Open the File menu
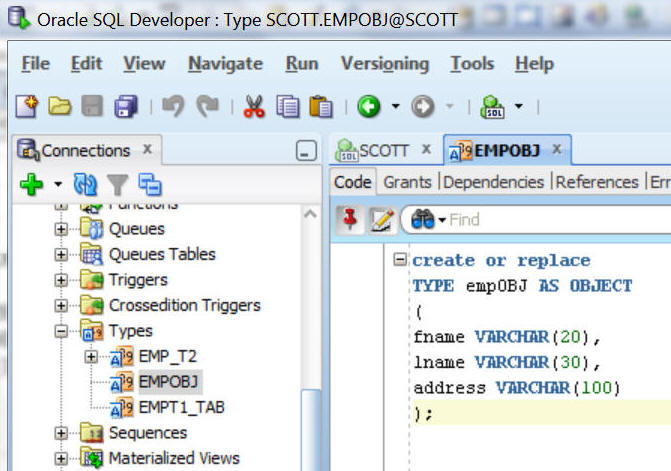The image size is (671, 471). tap(36, 64)
